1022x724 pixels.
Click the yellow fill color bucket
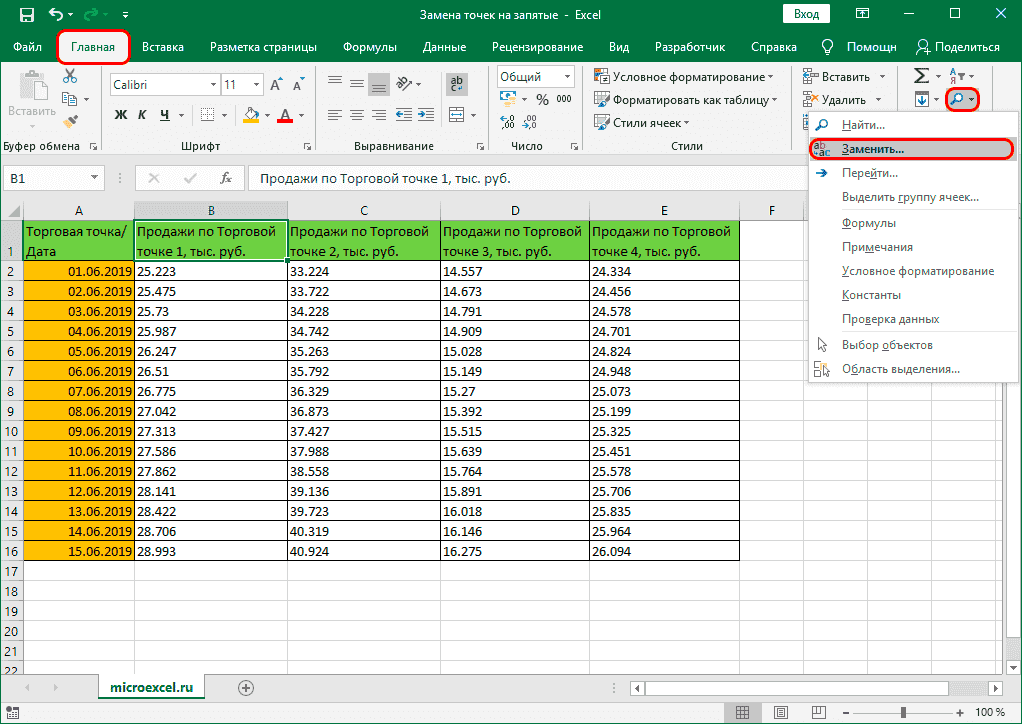252,115
